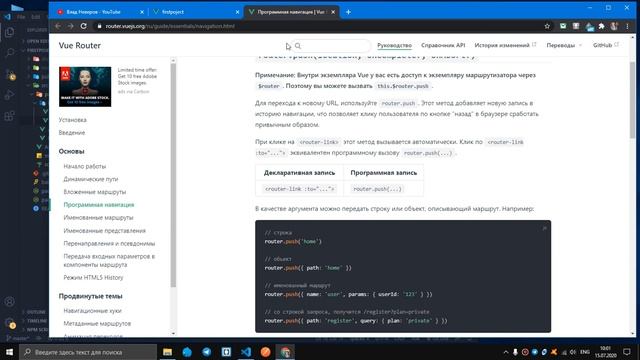
Task: Open Chrome from the taskbar
Action: 285,352
